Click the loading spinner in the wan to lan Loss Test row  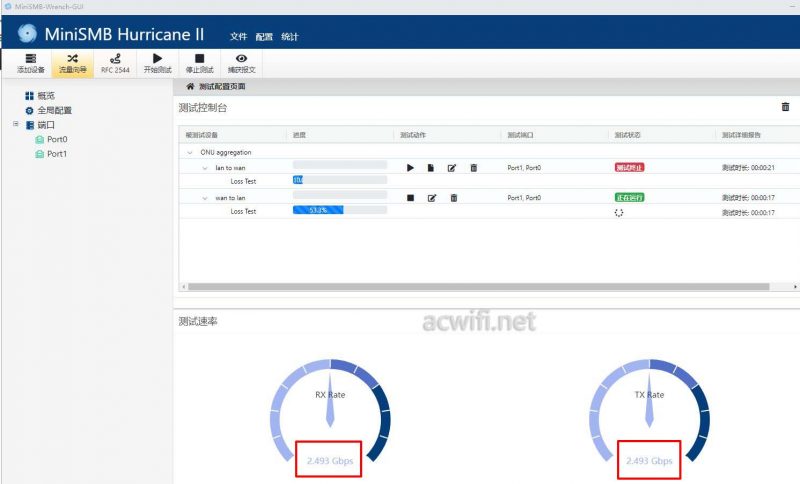coord(619,213)
